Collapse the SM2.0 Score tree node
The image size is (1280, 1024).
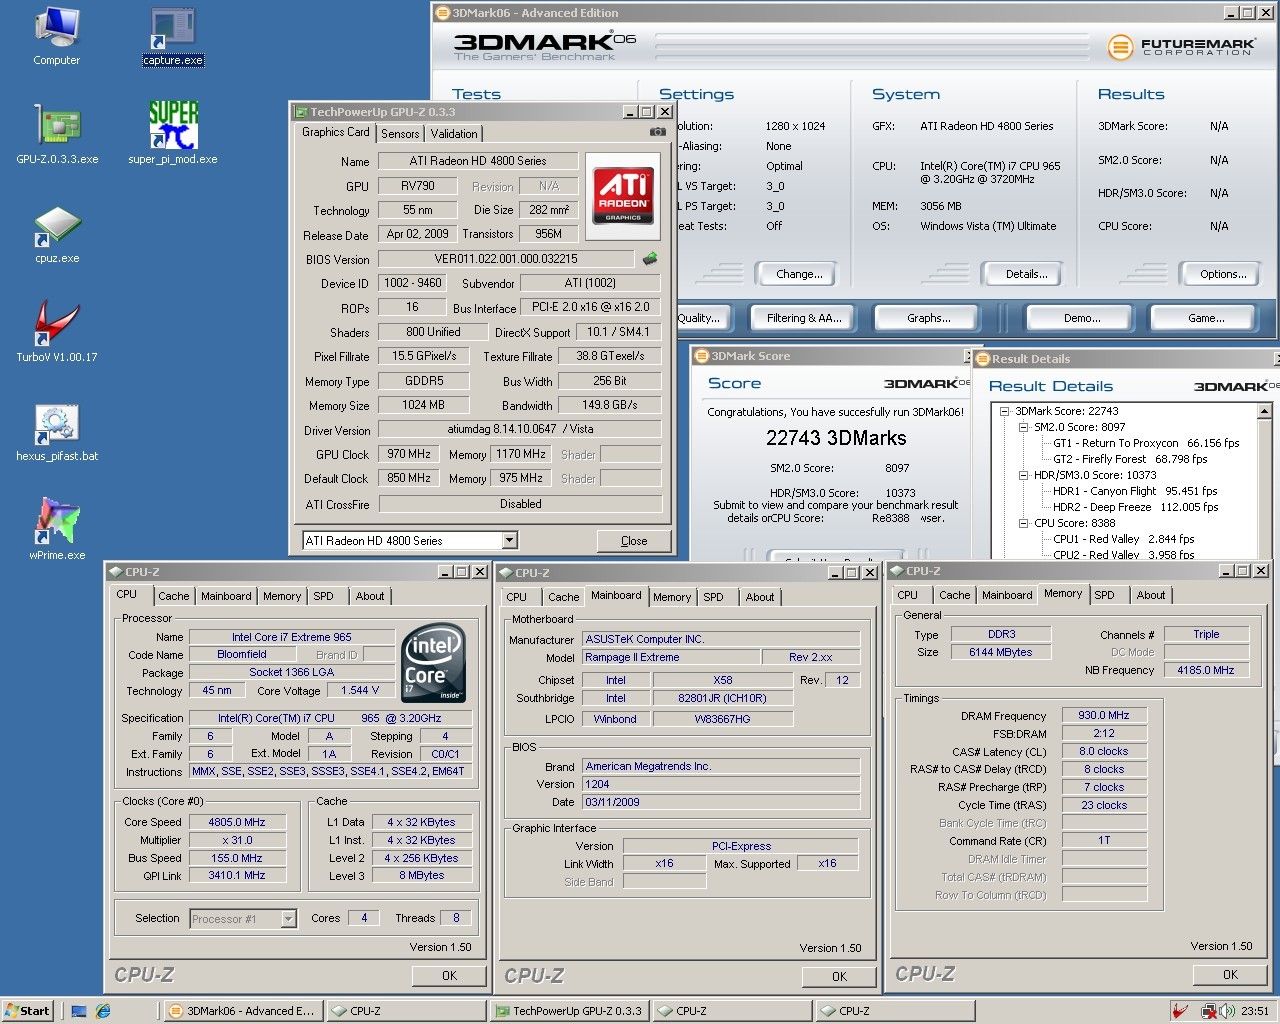tap(1023, 427)
